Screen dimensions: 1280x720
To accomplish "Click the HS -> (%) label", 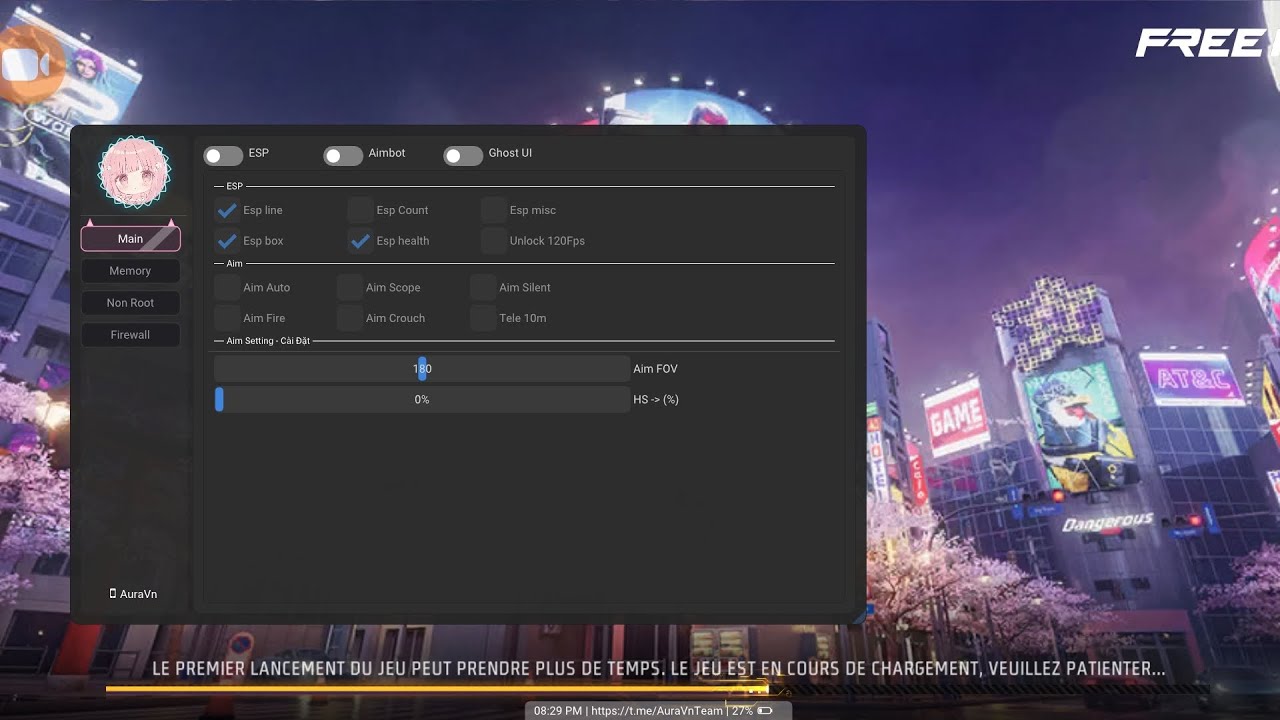I will point(656,400).
